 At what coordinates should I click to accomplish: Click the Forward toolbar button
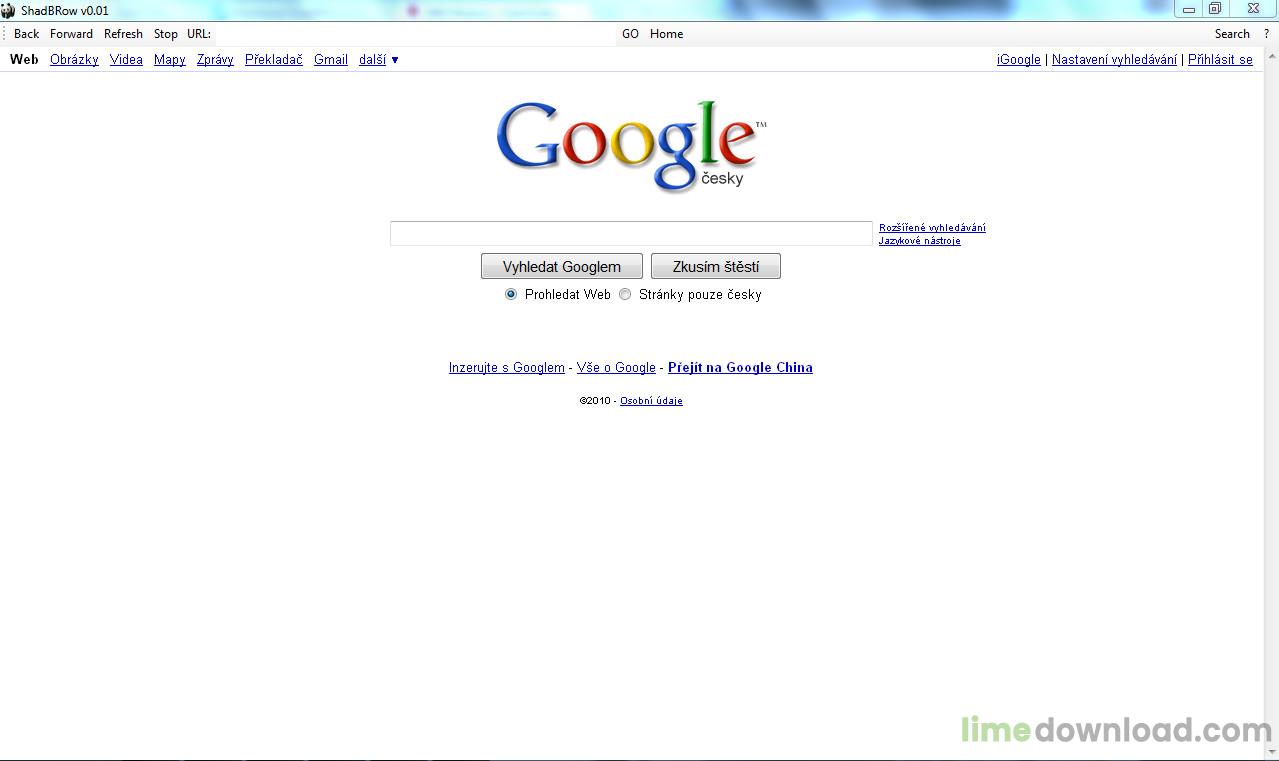pos(71,34)
